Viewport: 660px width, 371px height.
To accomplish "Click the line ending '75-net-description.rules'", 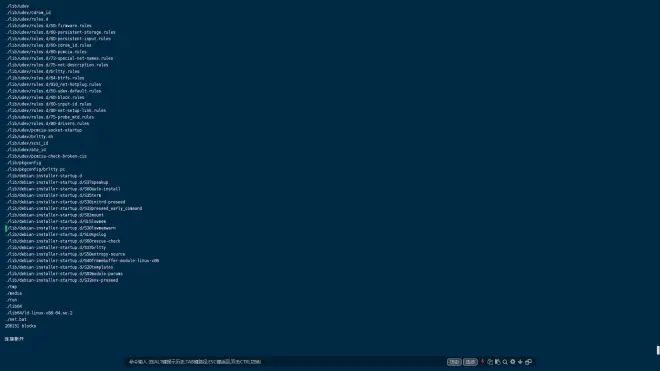I will (x=57, y=65).
